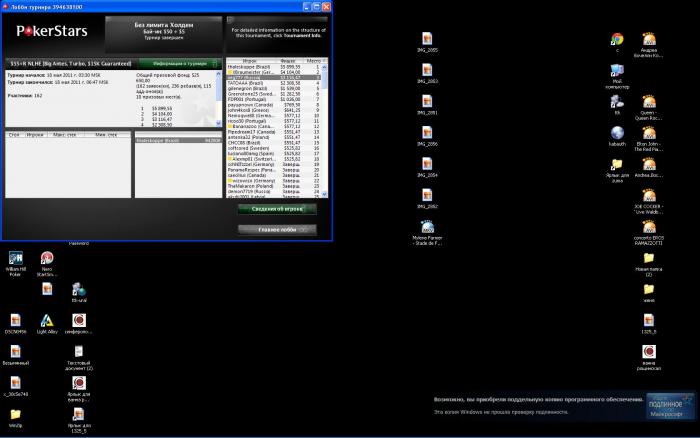Open Google Chrome desktop shortcut
This screenshot has height=438, width=700.
(617, 39)
